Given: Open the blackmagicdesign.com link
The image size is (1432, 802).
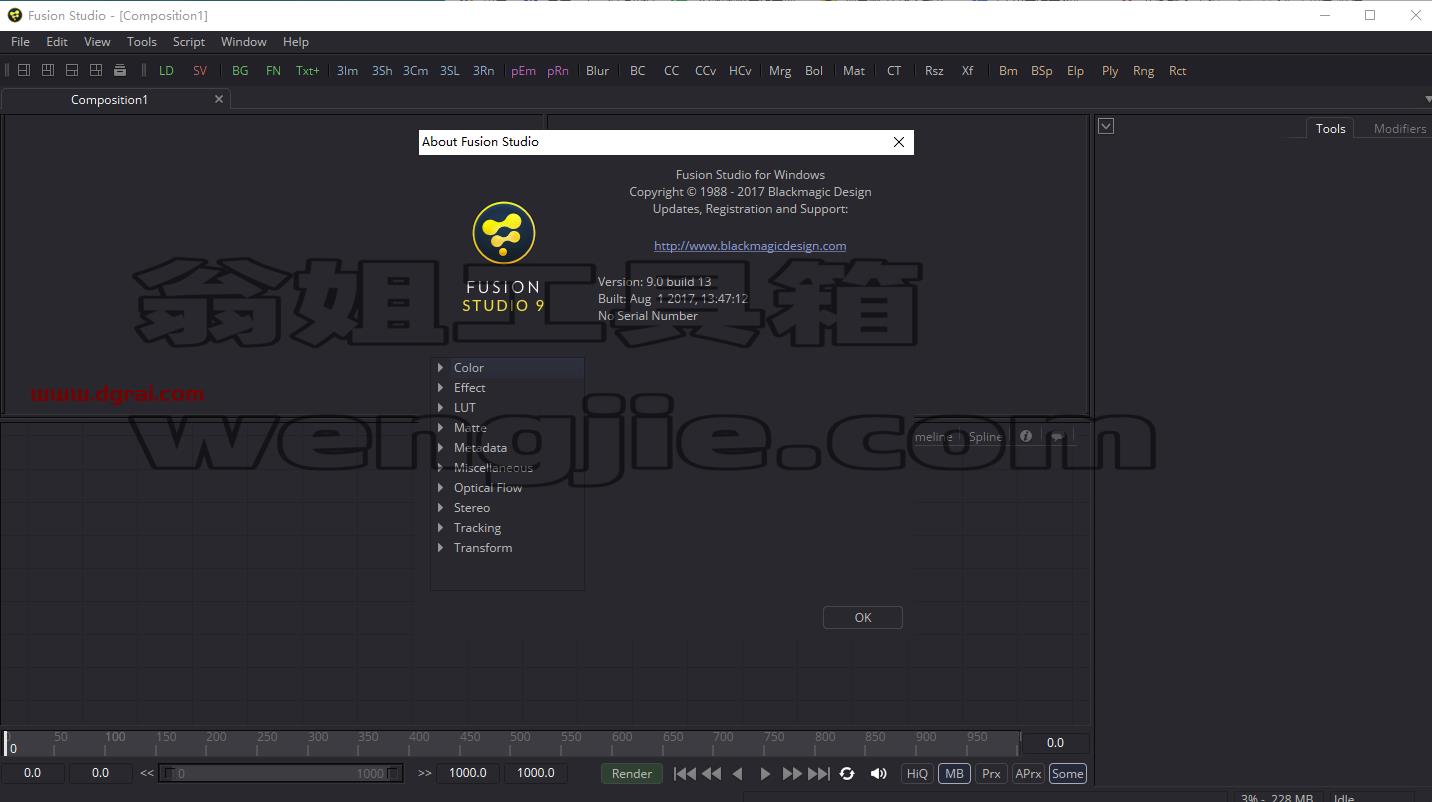Looking at the screenshot, I should pos(750,246).
